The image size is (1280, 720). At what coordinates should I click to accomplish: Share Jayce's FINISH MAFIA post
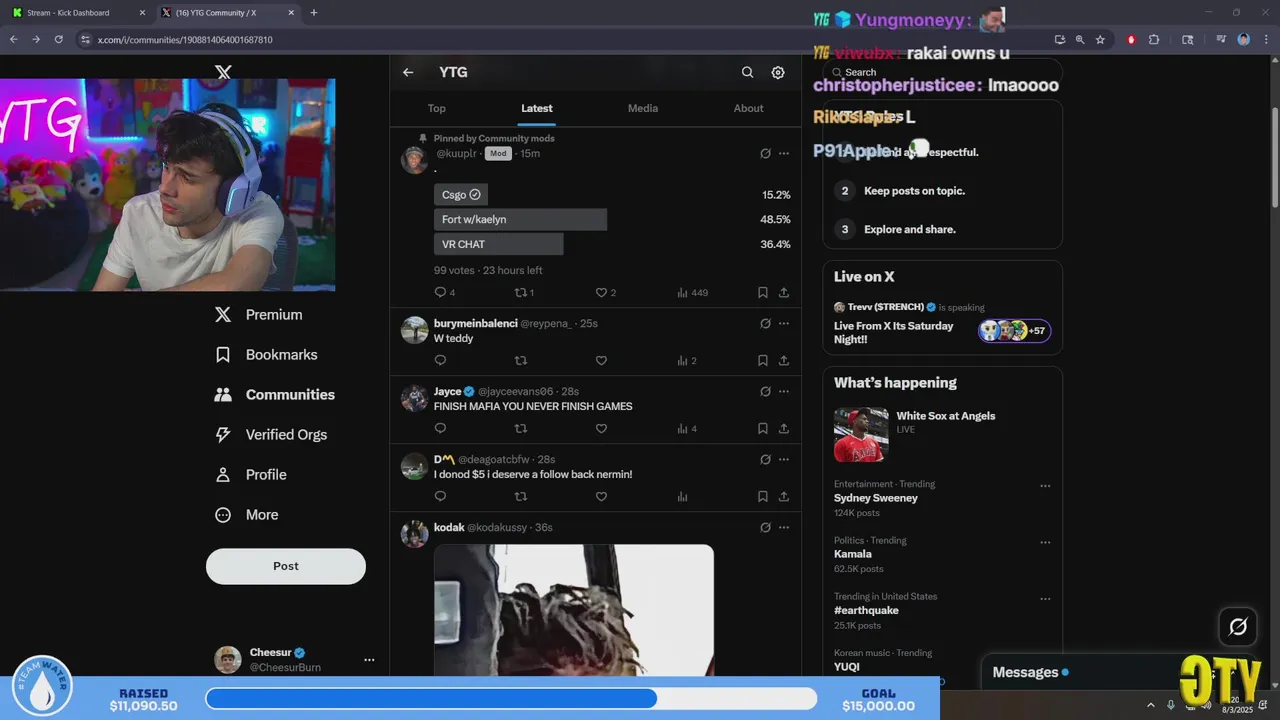tap(784, 428)
